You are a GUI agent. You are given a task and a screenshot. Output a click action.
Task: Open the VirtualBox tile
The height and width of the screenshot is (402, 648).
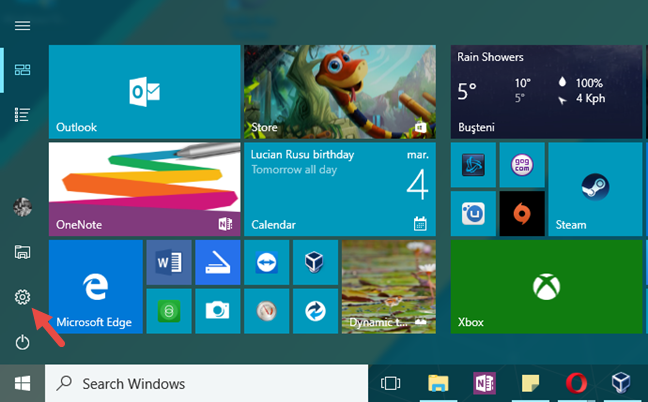[314, 262]
